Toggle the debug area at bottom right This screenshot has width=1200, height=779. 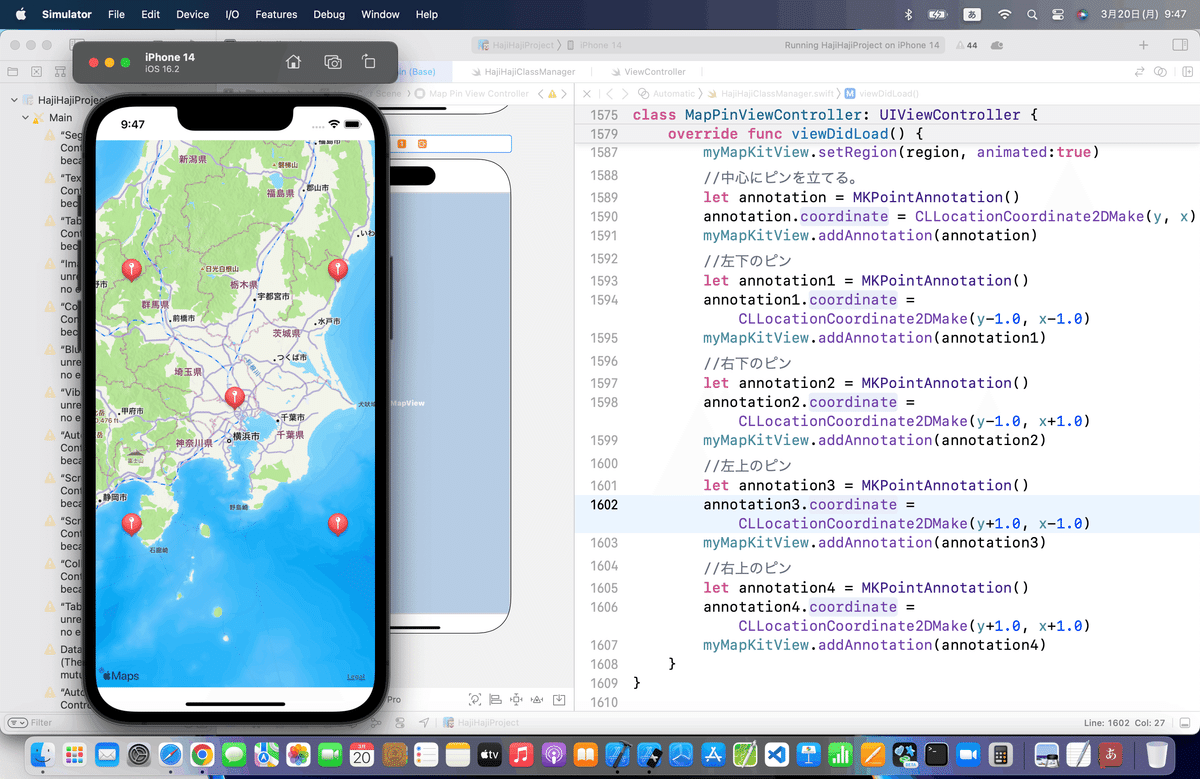pyautogui.click(x=1186, y=723)
